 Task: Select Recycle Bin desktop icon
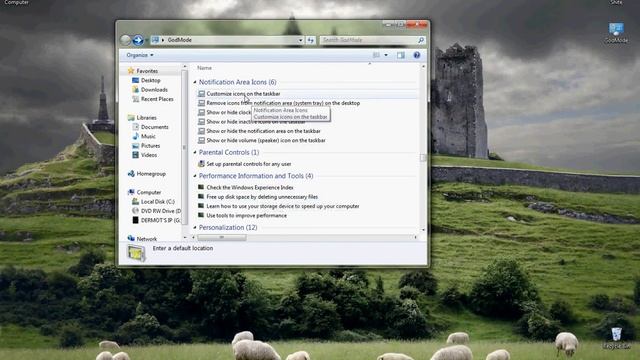(x=616, y=337)
